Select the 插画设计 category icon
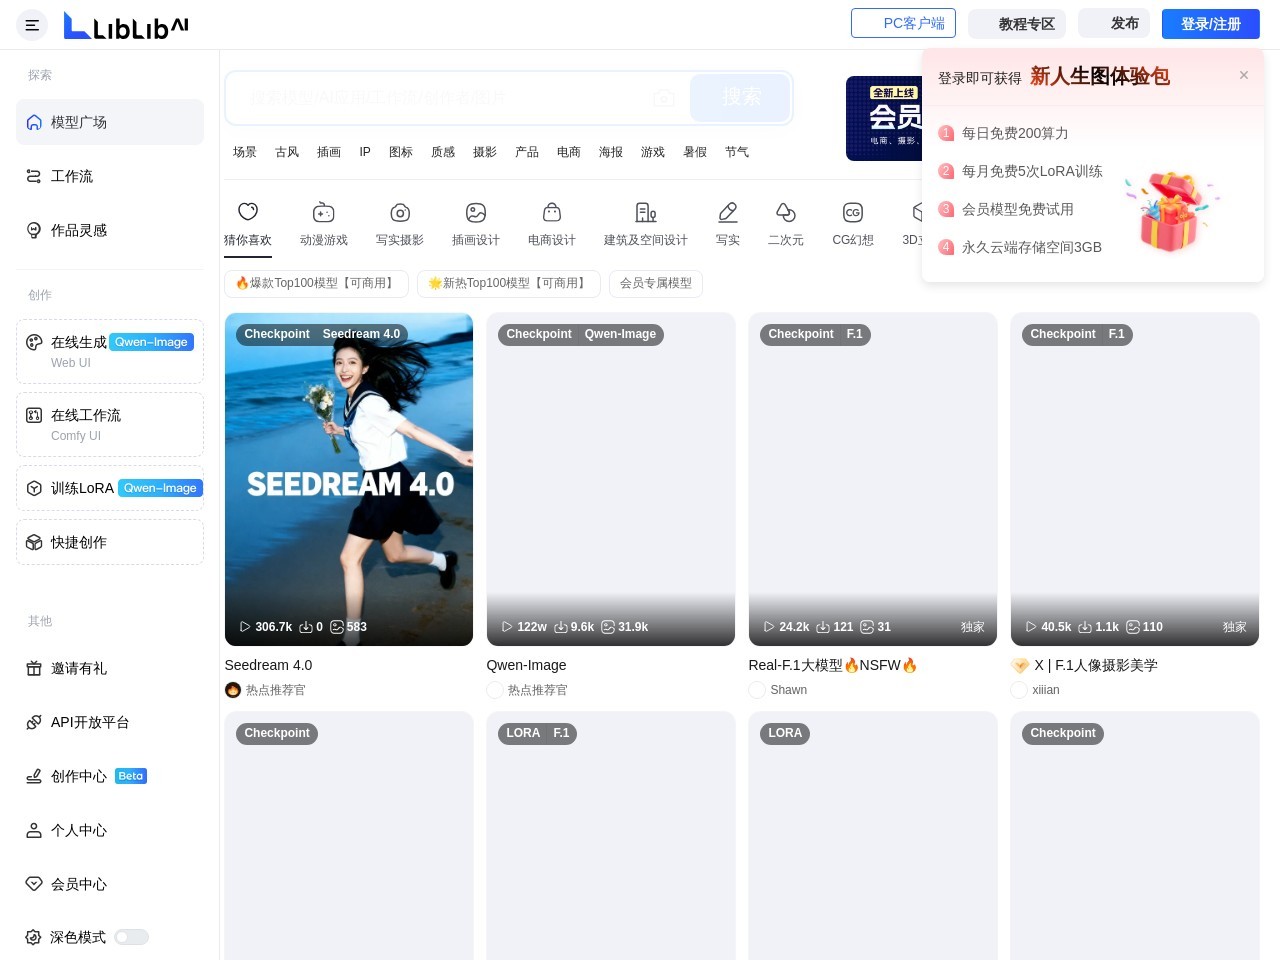 tap(476, 213)
